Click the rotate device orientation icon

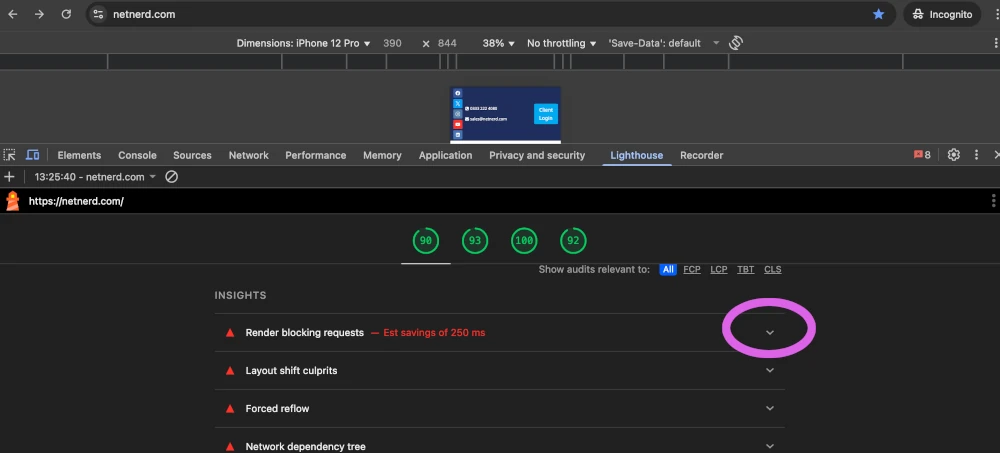tap(736, 43)
